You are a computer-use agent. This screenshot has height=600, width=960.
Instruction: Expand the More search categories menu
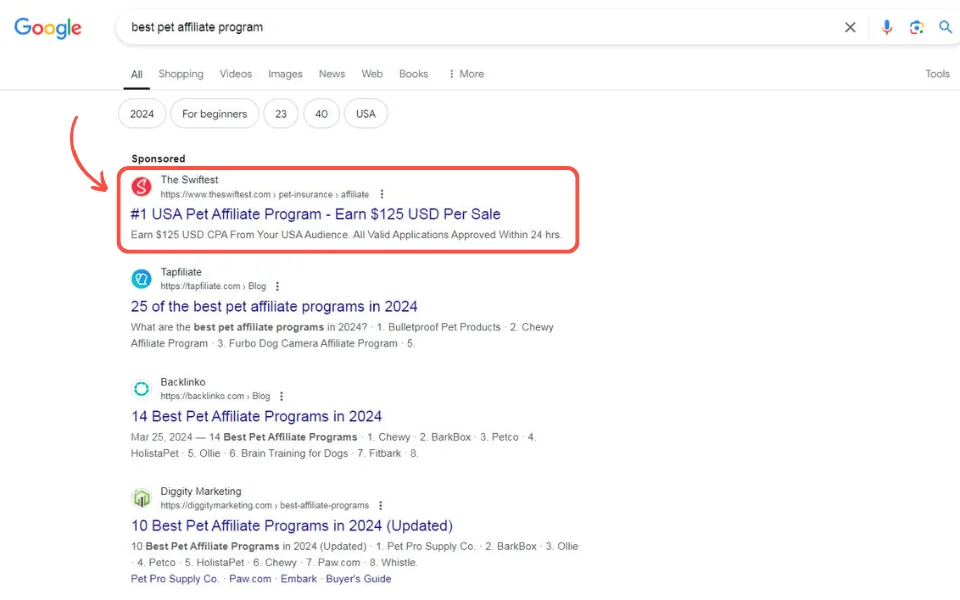pos(466,74)
